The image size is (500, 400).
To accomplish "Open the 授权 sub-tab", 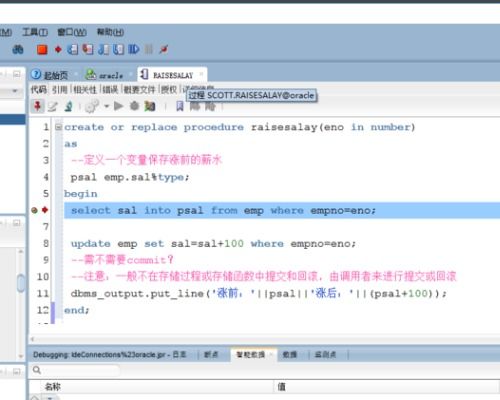I will pos(169,89).
